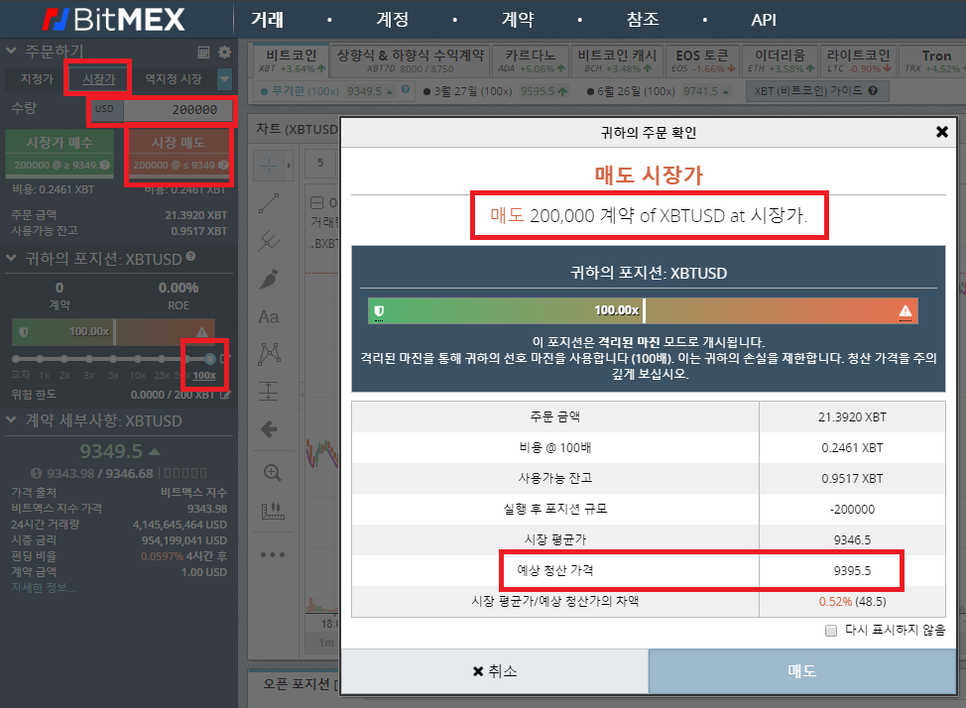This screenshot has height=708, width=966.
Task: Close the order confirmation dialog with X
Action: pyautogui.click(x=942, y=132)
